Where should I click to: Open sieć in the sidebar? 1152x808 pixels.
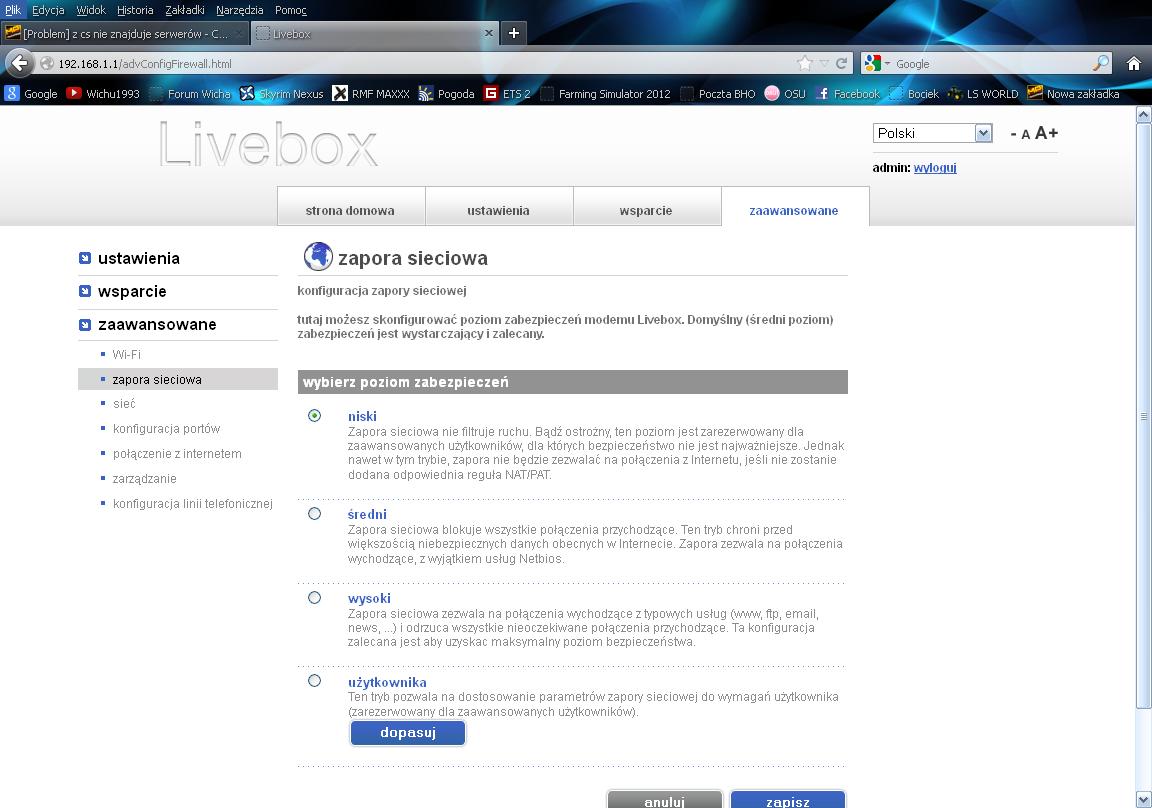[x=124, y=403]
